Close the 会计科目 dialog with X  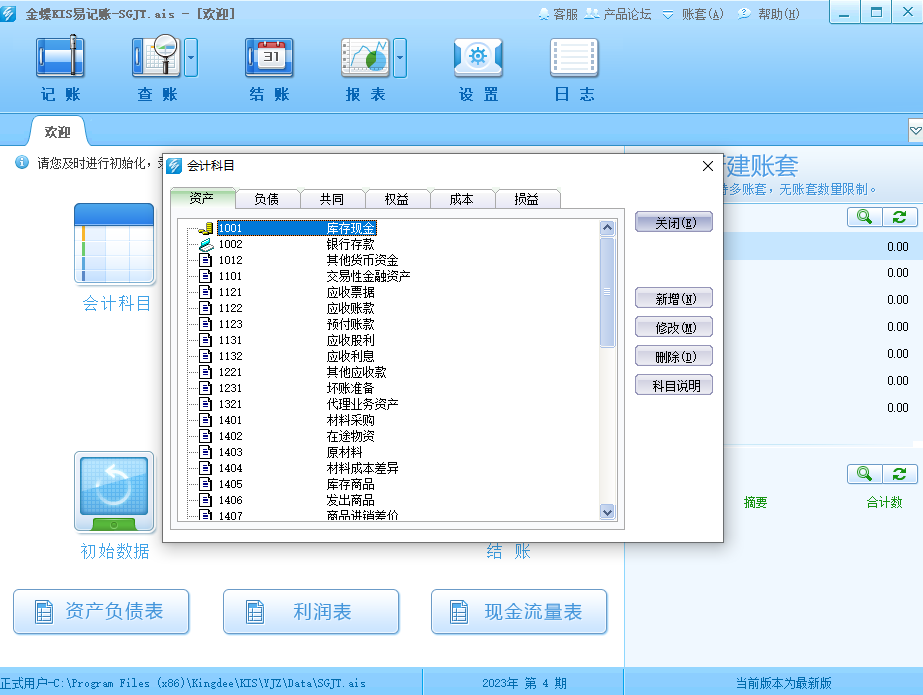(708, 166)
